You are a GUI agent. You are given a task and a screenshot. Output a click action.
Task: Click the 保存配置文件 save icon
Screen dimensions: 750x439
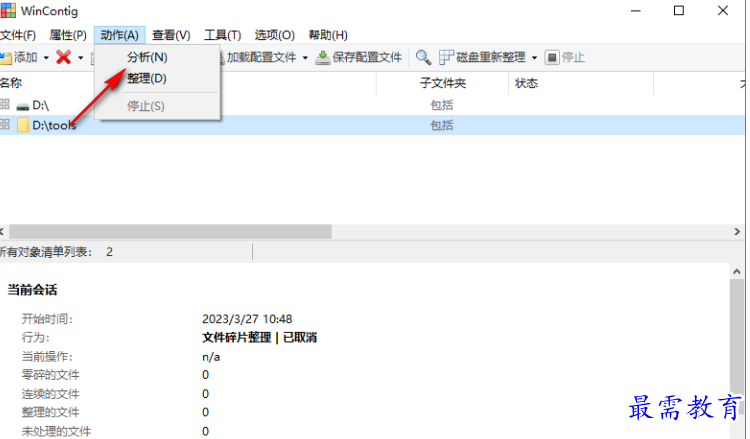click(323, 57)
